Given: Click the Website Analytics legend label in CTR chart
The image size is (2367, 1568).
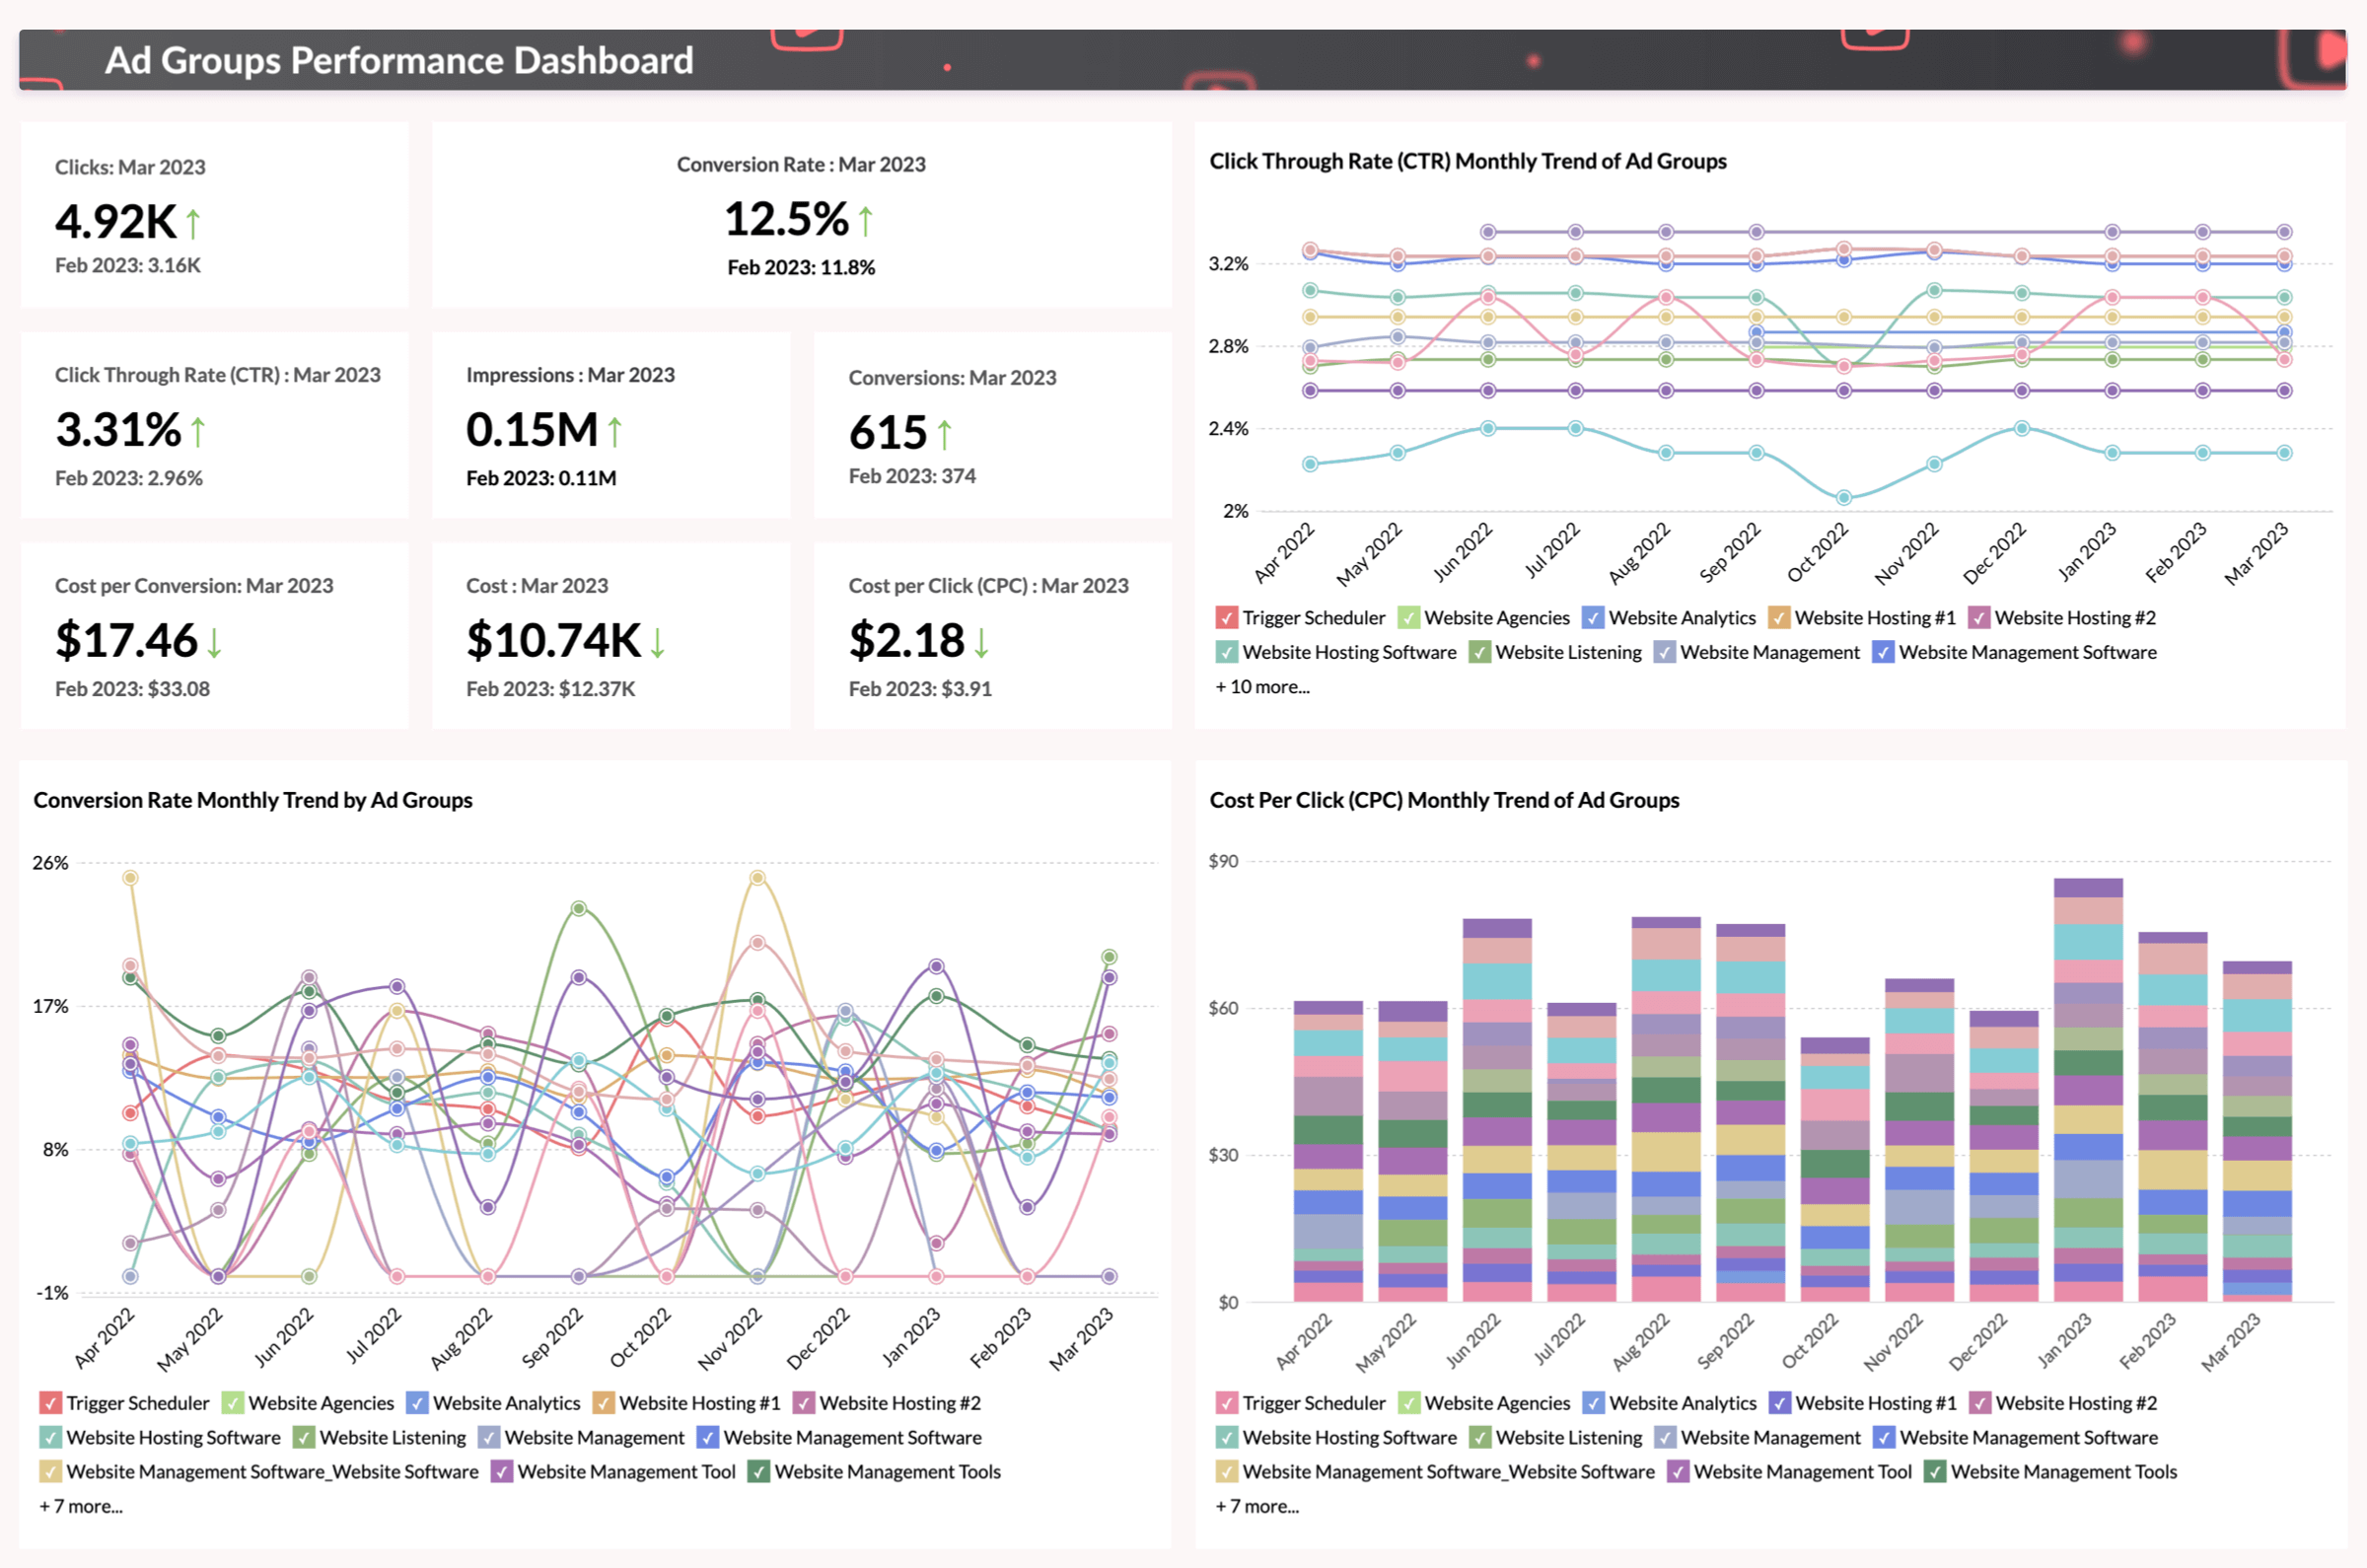Looking at the screenshot, I should coord(1682,618).
